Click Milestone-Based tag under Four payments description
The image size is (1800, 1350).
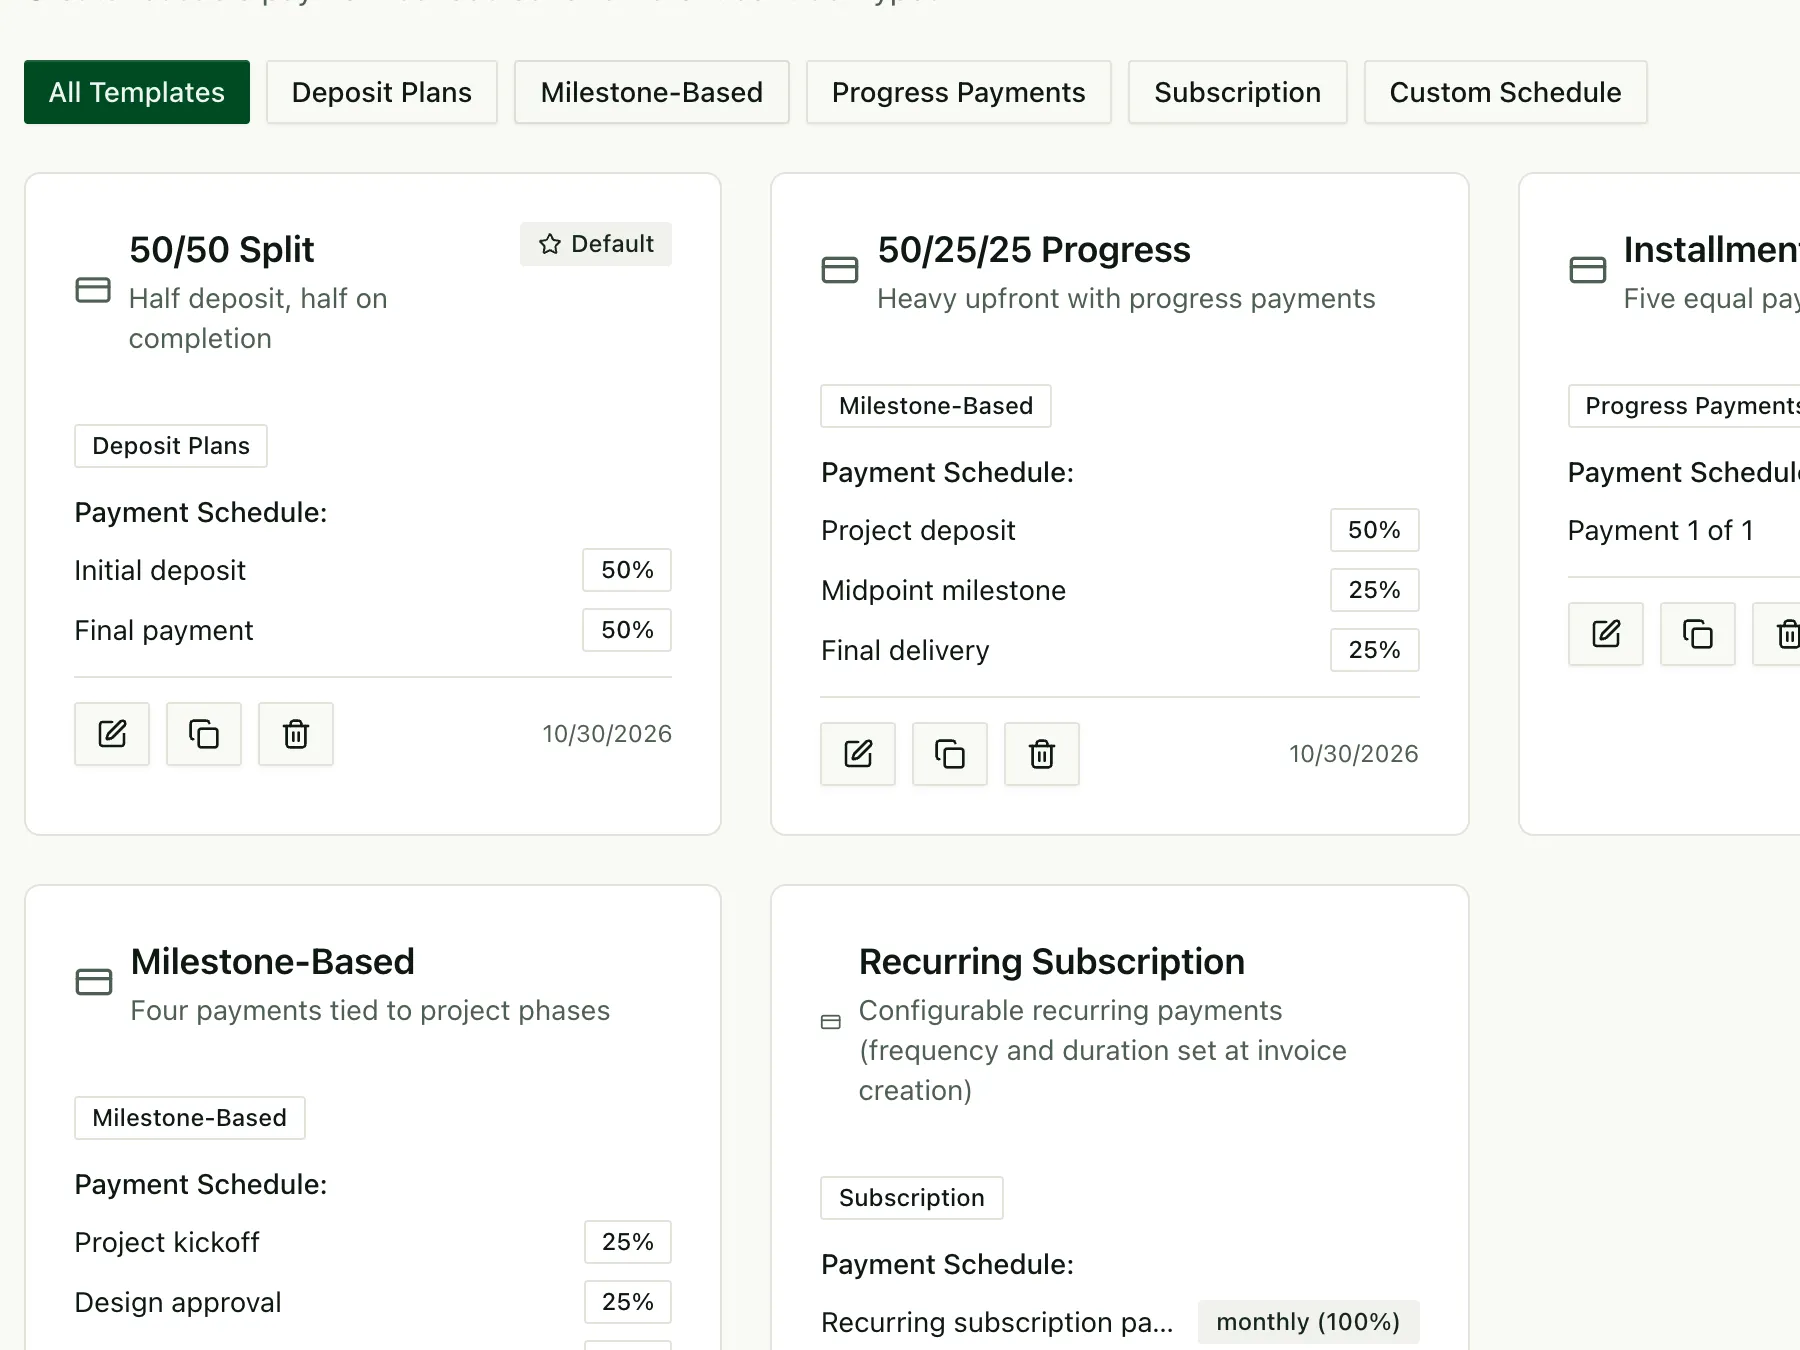190,1118
